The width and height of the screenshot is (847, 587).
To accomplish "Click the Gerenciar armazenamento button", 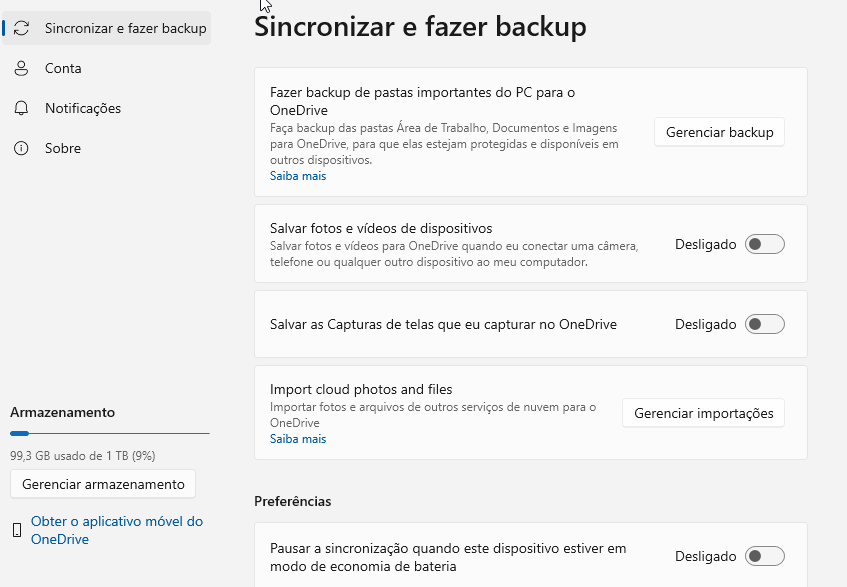I will pos(103,484).
